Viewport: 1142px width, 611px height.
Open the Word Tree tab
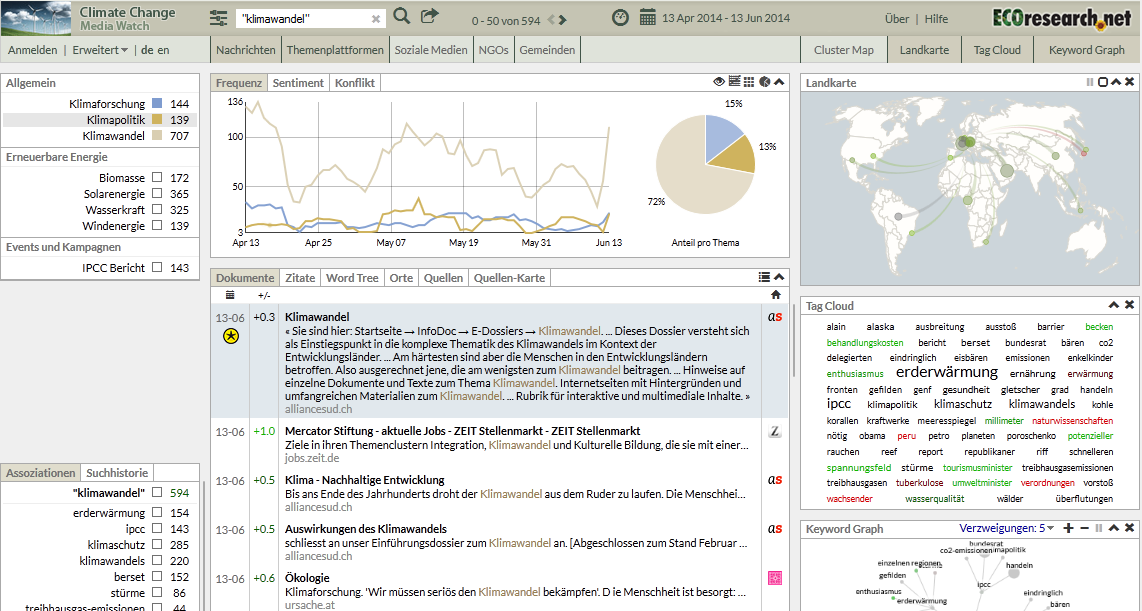[x=352, y=278]
